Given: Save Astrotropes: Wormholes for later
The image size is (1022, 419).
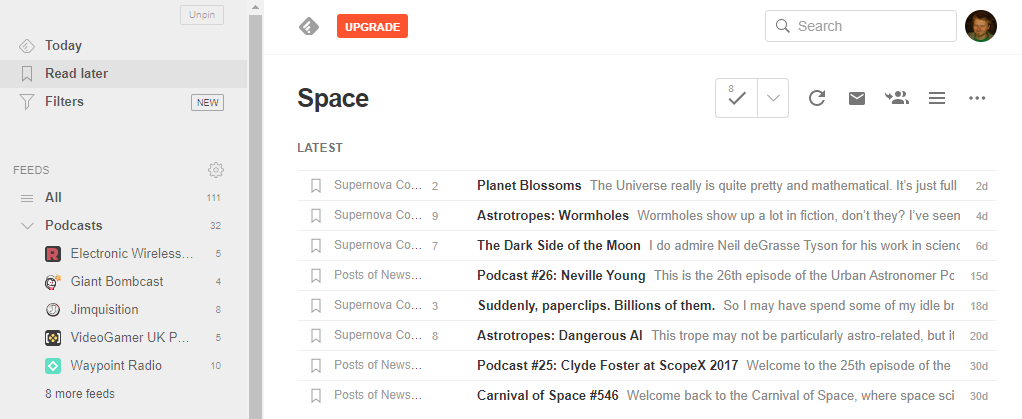Looking at the screenshot, I should 316,216.
